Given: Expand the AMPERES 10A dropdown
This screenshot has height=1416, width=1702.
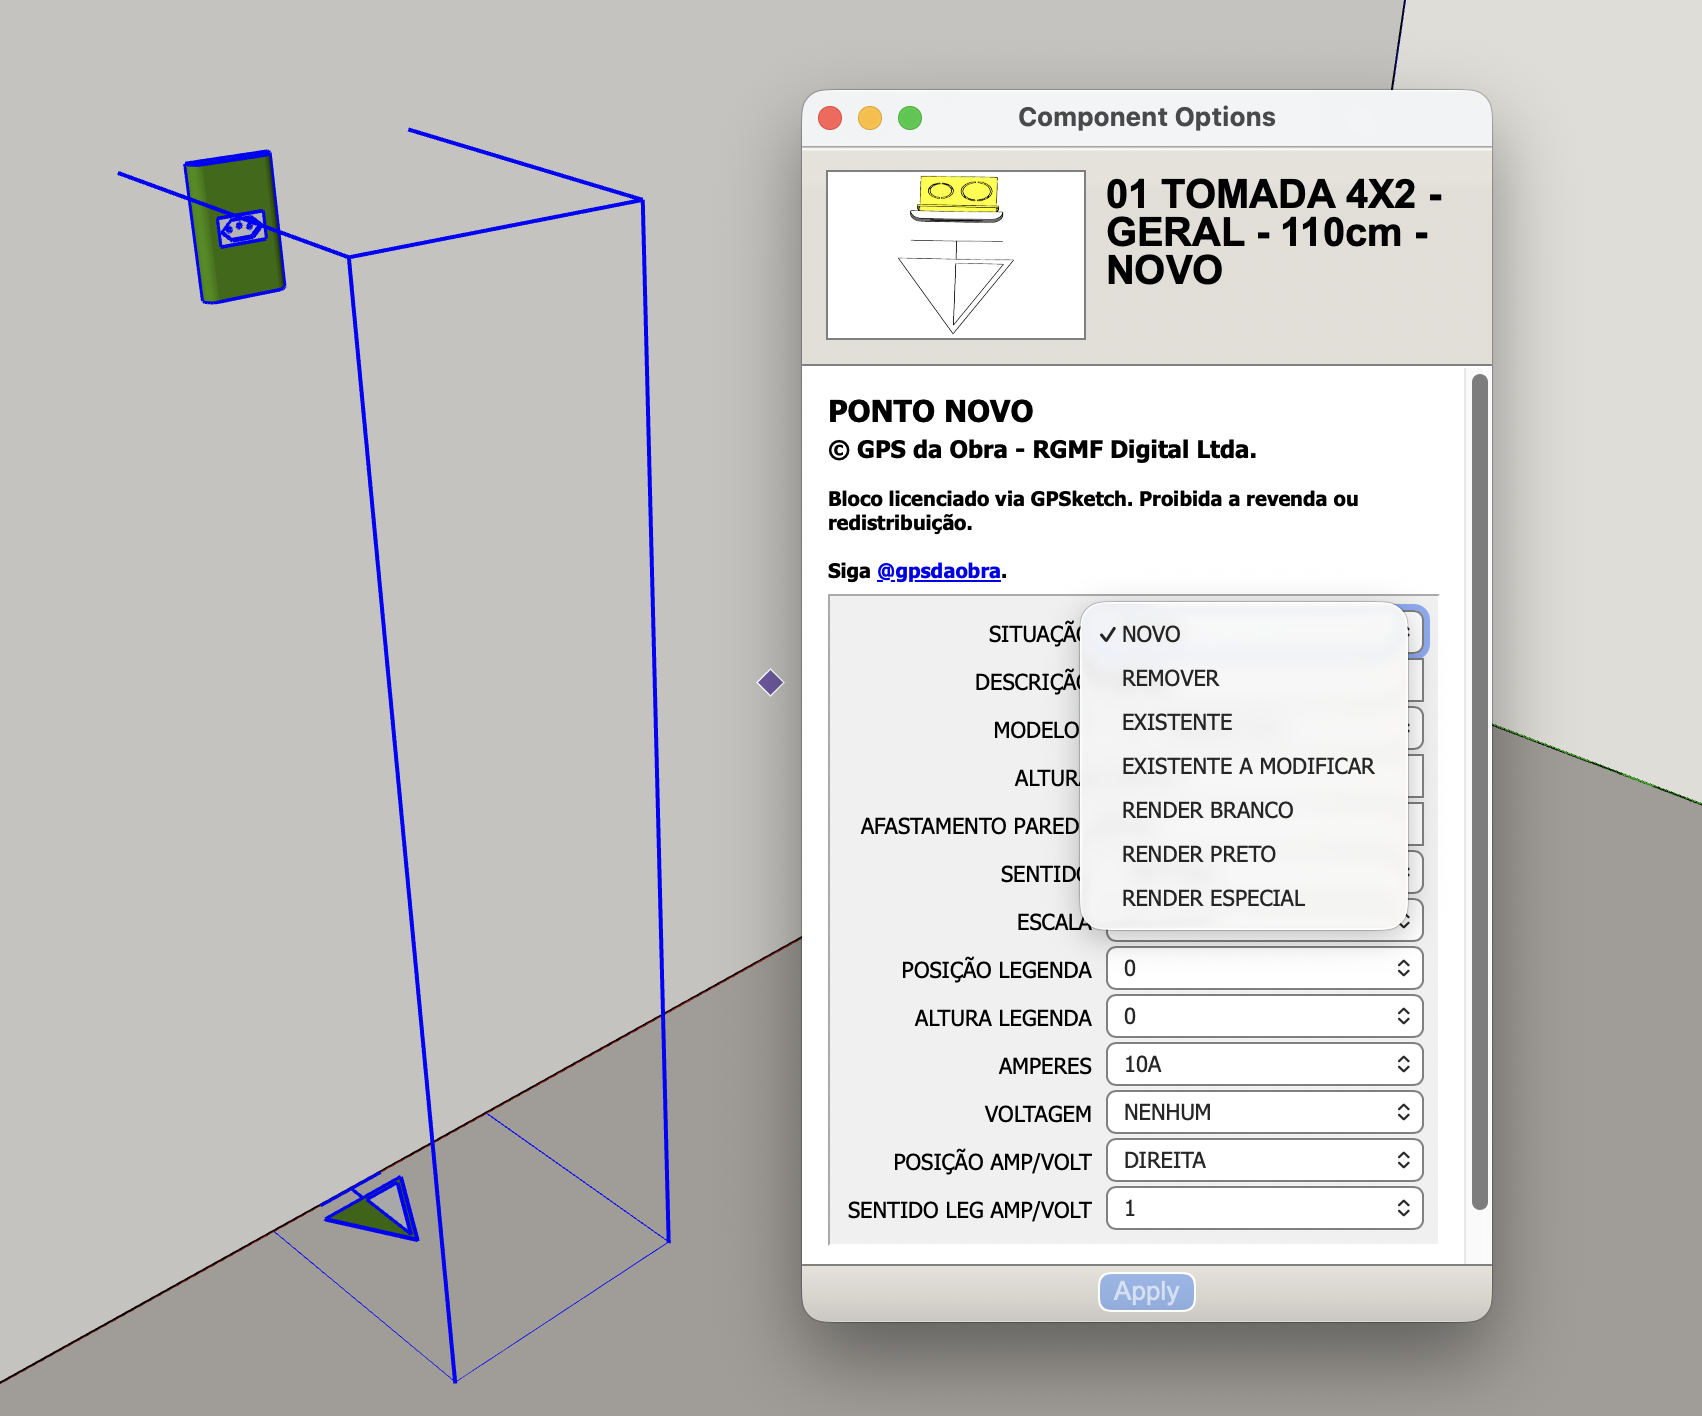Looking at the screenshot, I should tap(1264, 1064).
